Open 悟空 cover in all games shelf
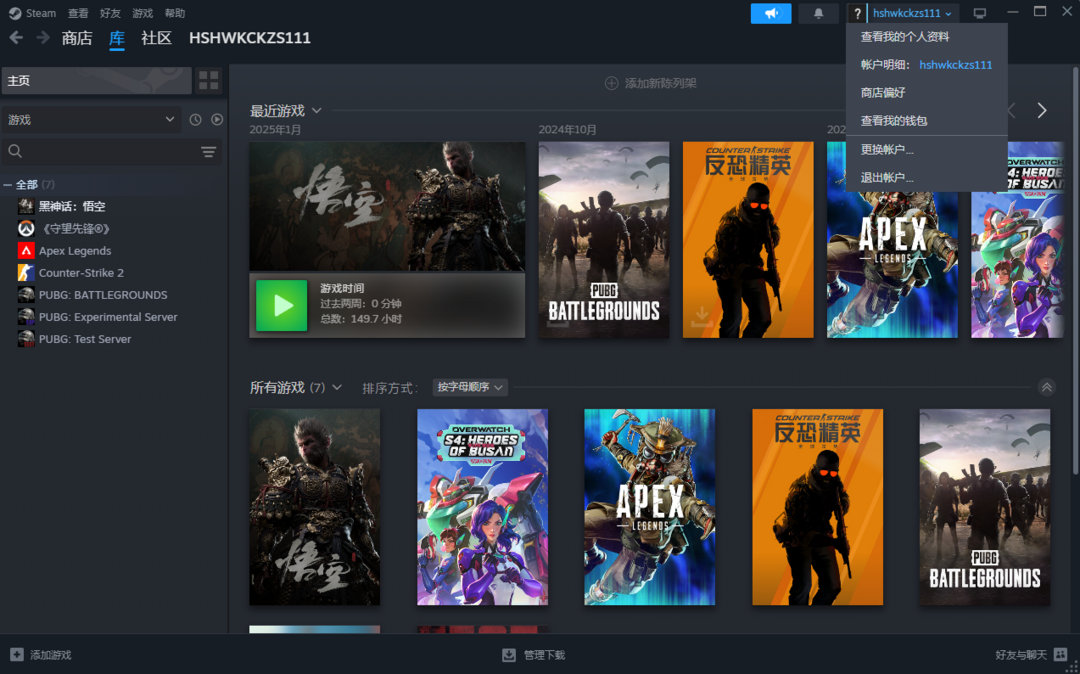 315,507
